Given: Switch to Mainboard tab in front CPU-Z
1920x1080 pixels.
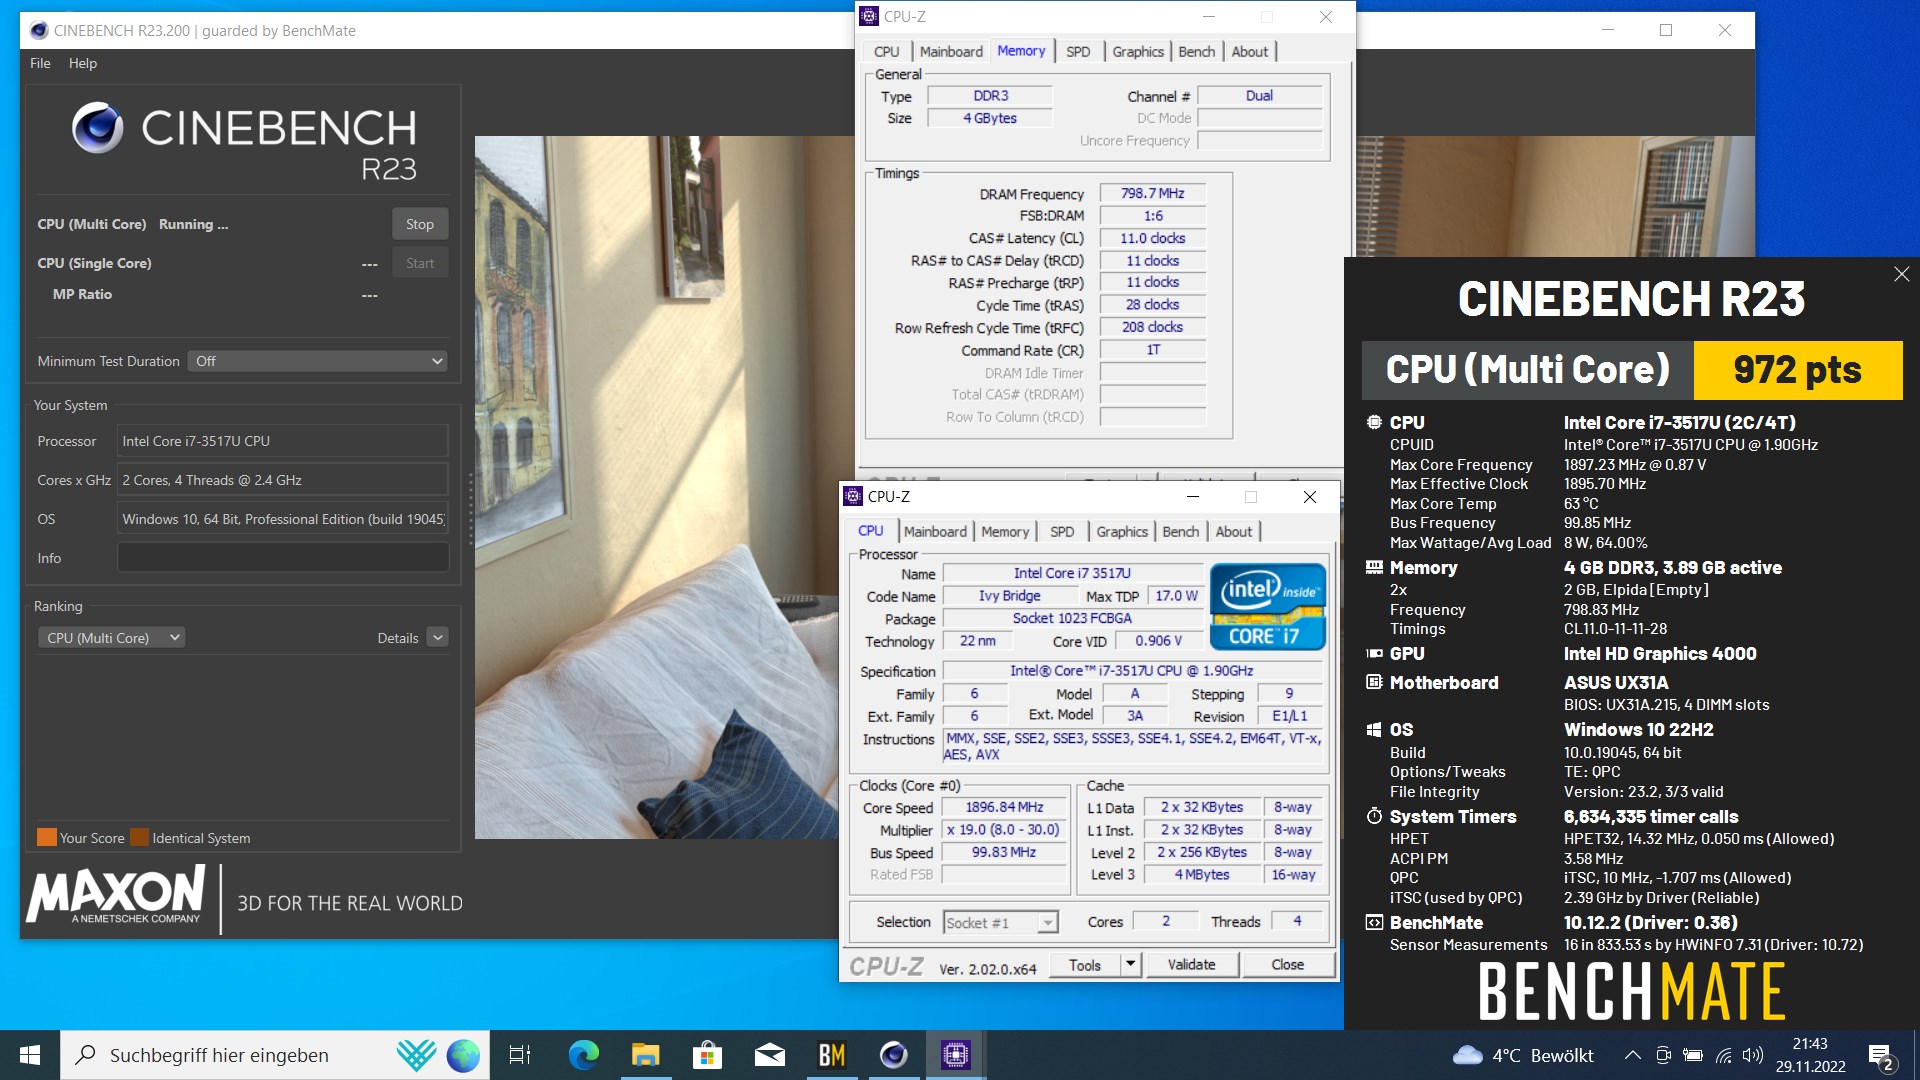Looking at the screenshot, I should point(935,531).
